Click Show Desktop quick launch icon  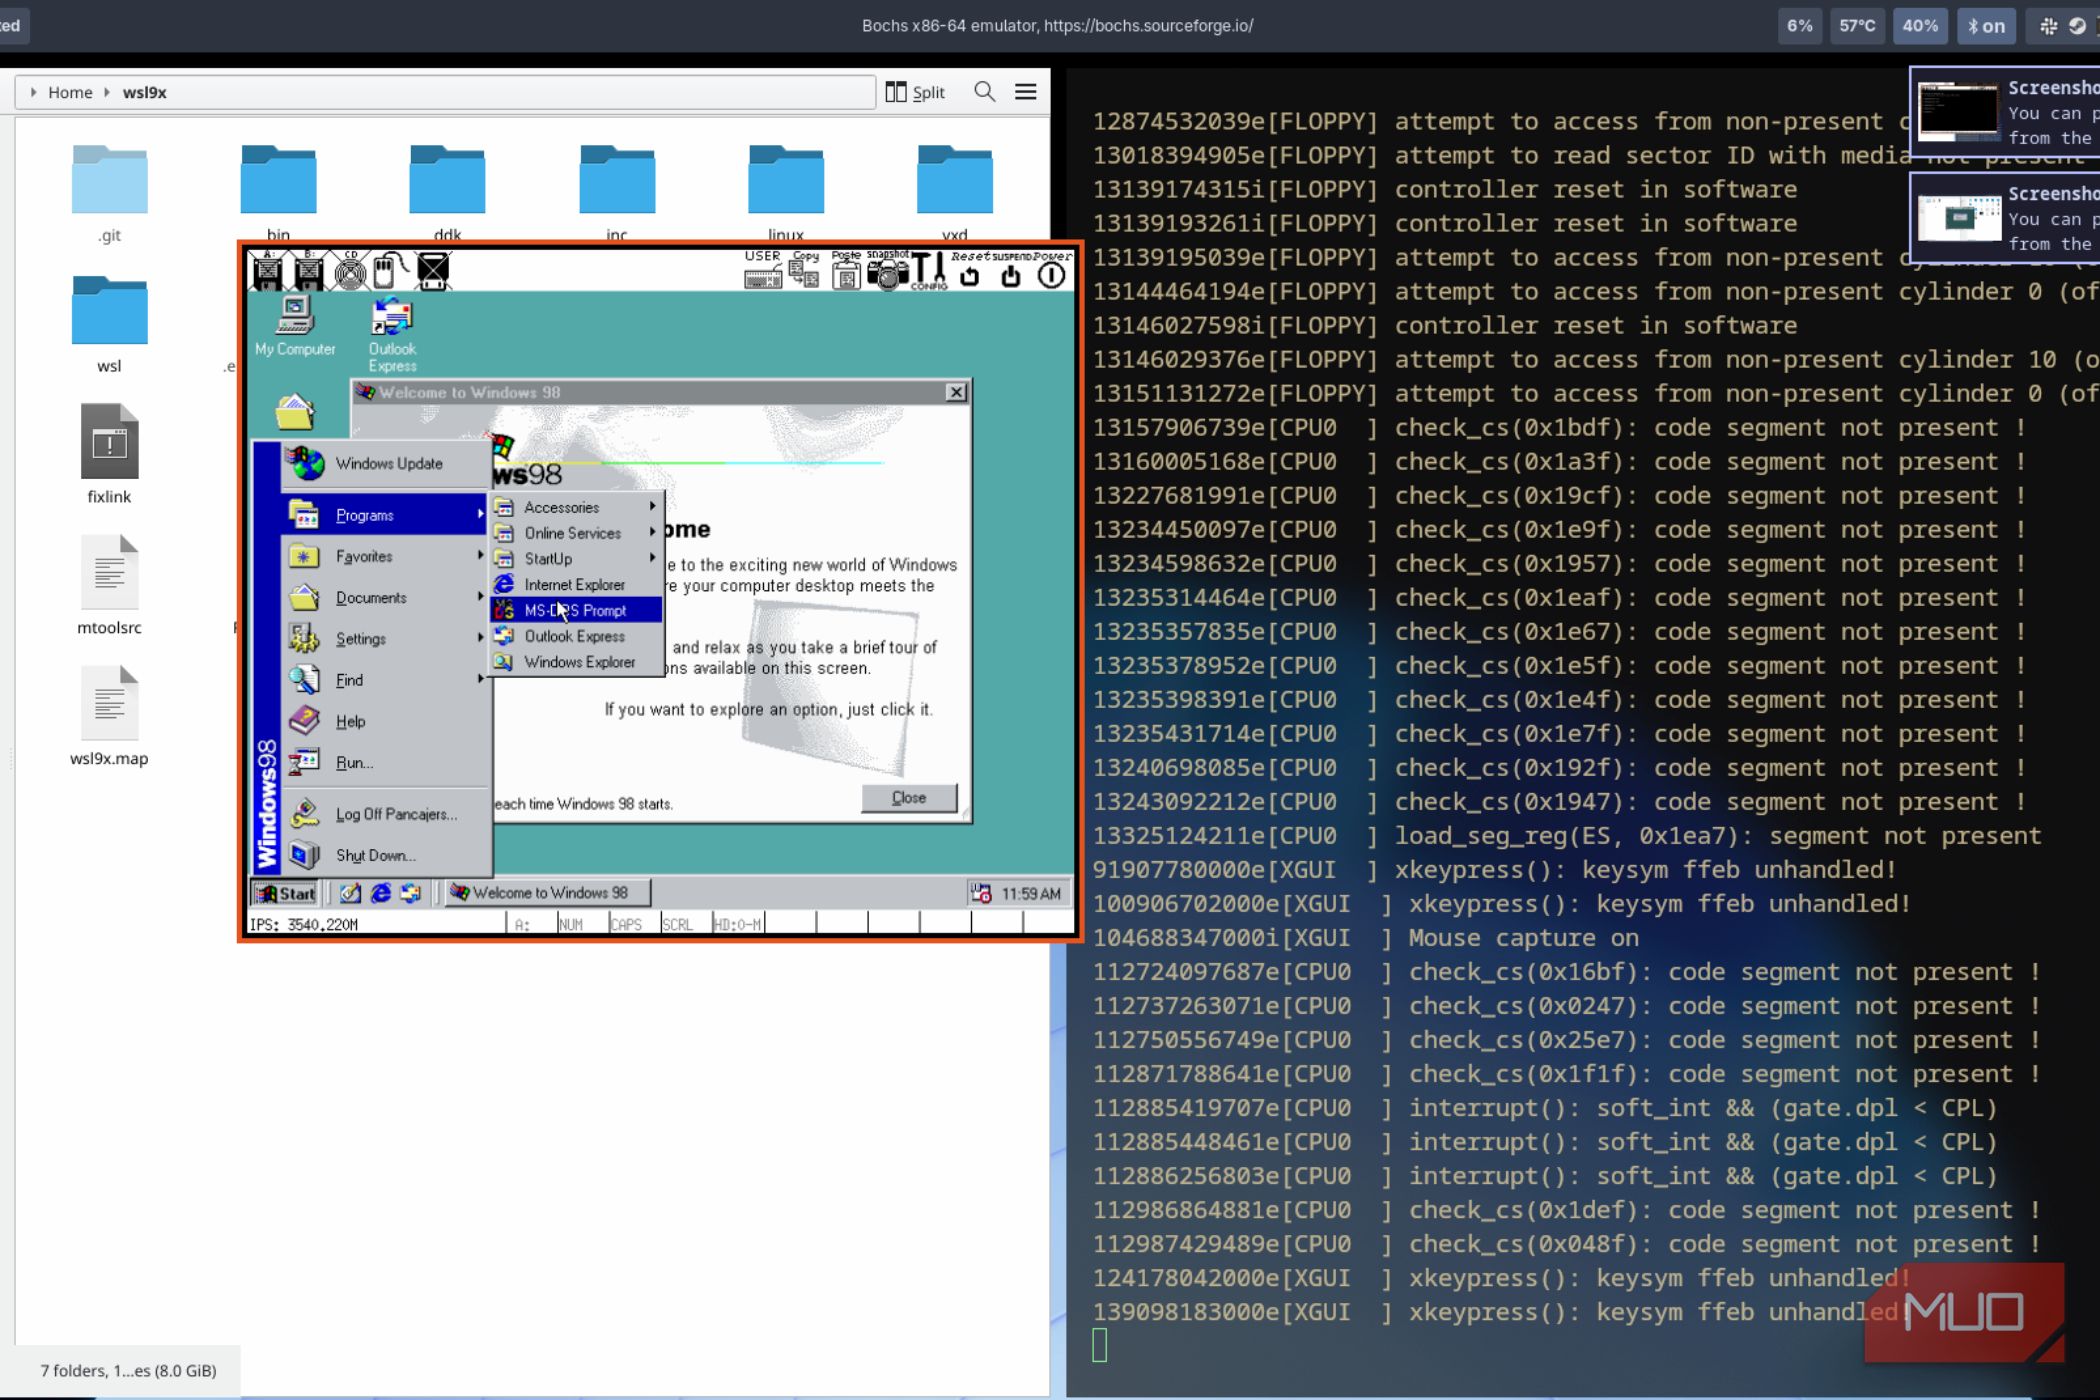(350, 893)
